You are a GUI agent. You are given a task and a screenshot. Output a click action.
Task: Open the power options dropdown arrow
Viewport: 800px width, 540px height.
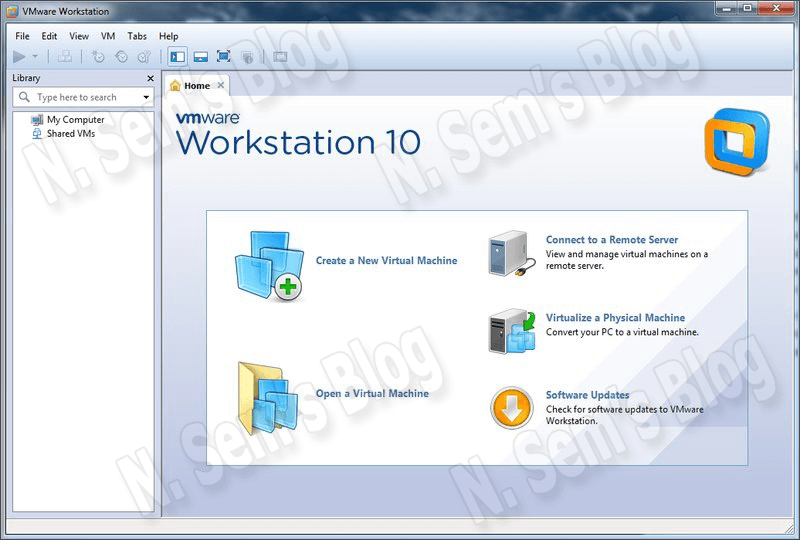tap(35, 57)
